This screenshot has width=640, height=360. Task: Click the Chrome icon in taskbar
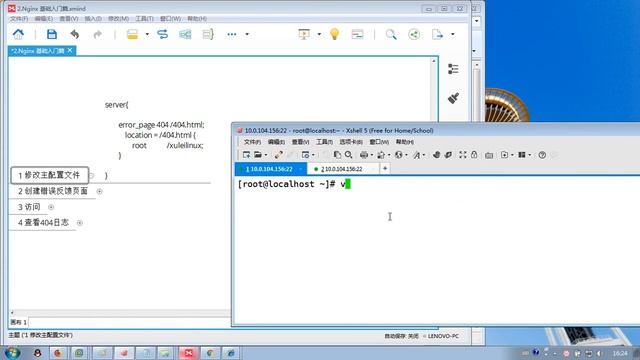click(x=210, y=353)
